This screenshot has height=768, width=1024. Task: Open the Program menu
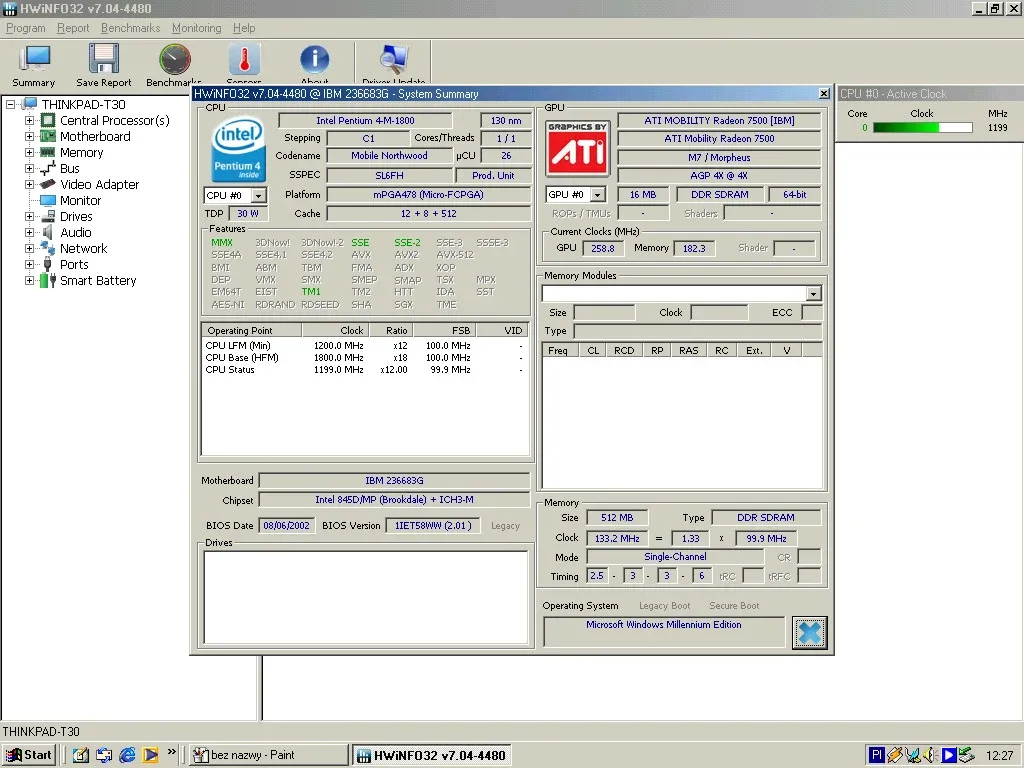[25, 28]
